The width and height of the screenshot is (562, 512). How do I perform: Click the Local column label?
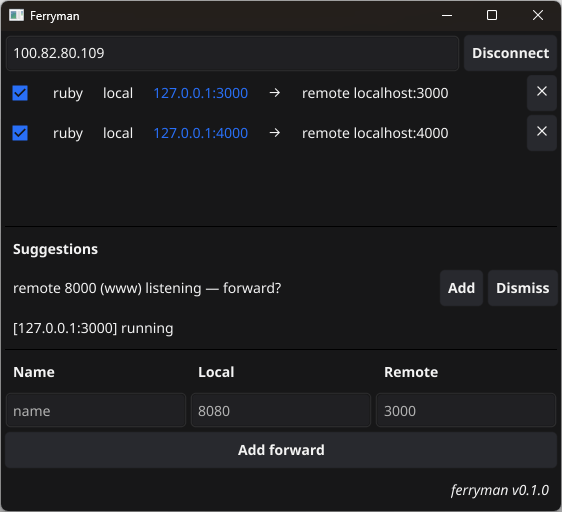pos(216,372)
